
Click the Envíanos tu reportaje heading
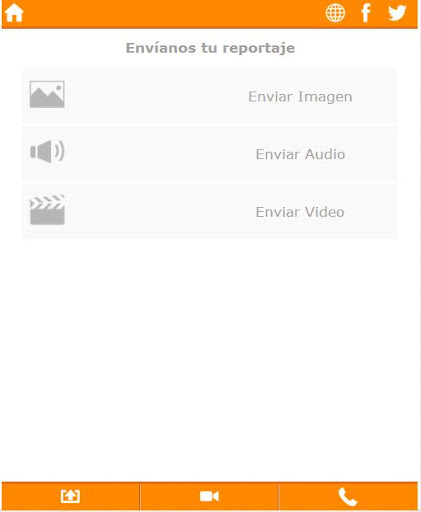click(x=210, y=48)
